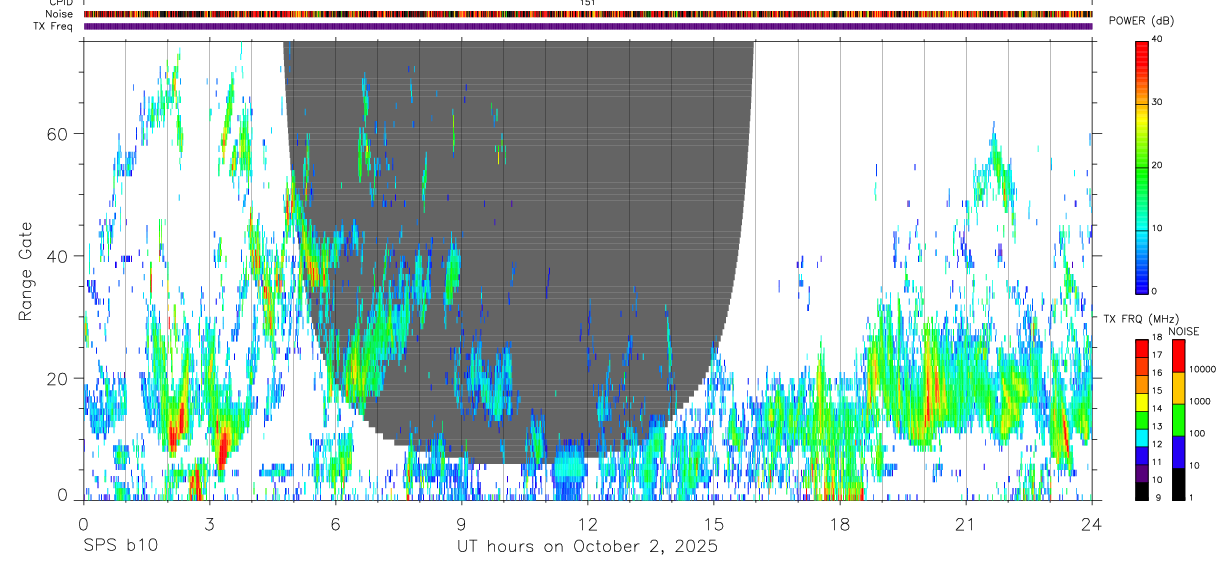Click the 10 label on POWER scale
Viewport: 1228px width, 567px height.
[1157, 228]
